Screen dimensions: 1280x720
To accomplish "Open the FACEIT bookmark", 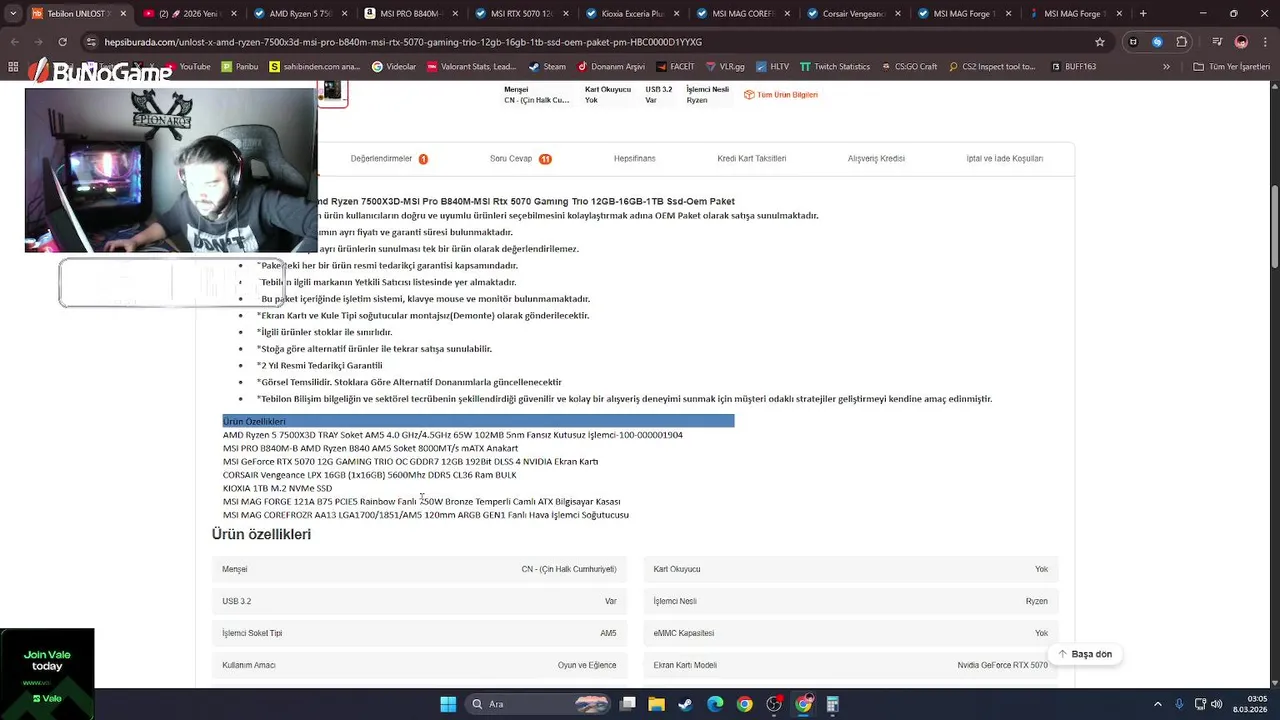I will tap(675, 67).
